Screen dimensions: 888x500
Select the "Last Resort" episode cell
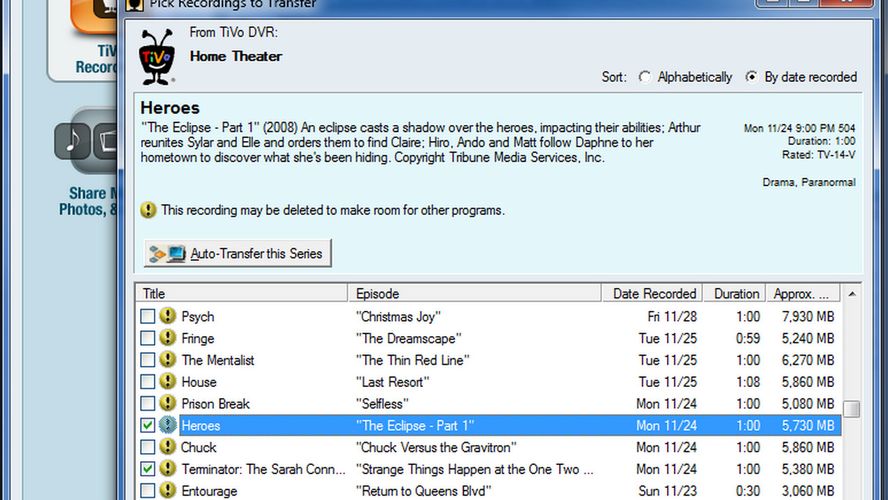392,382
